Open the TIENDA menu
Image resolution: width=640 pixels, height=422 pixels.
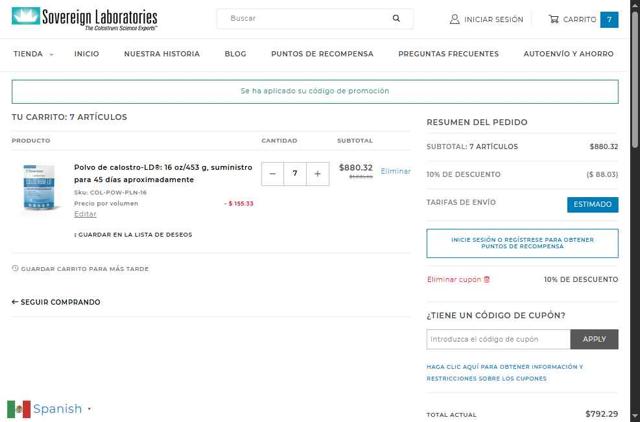[28, 54]
